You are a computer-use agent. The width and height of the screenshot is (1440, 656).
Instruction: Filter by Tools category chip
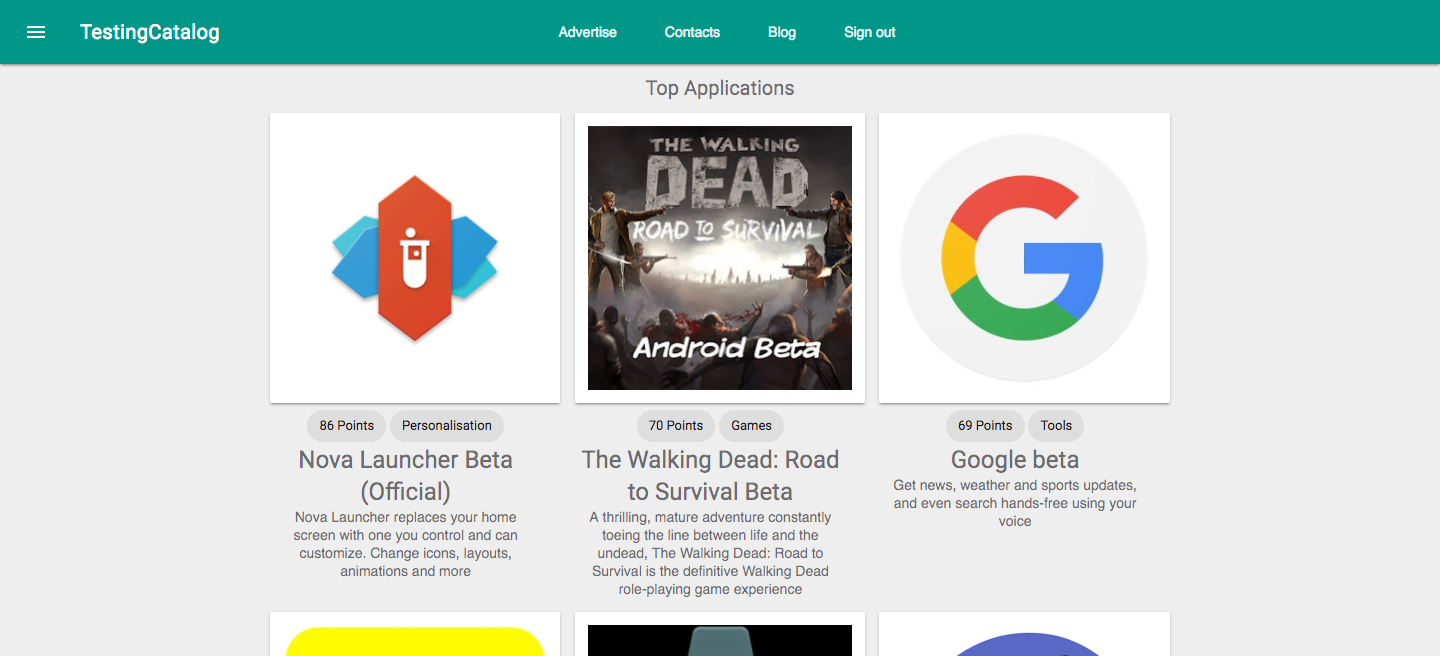pos(1056,425)
